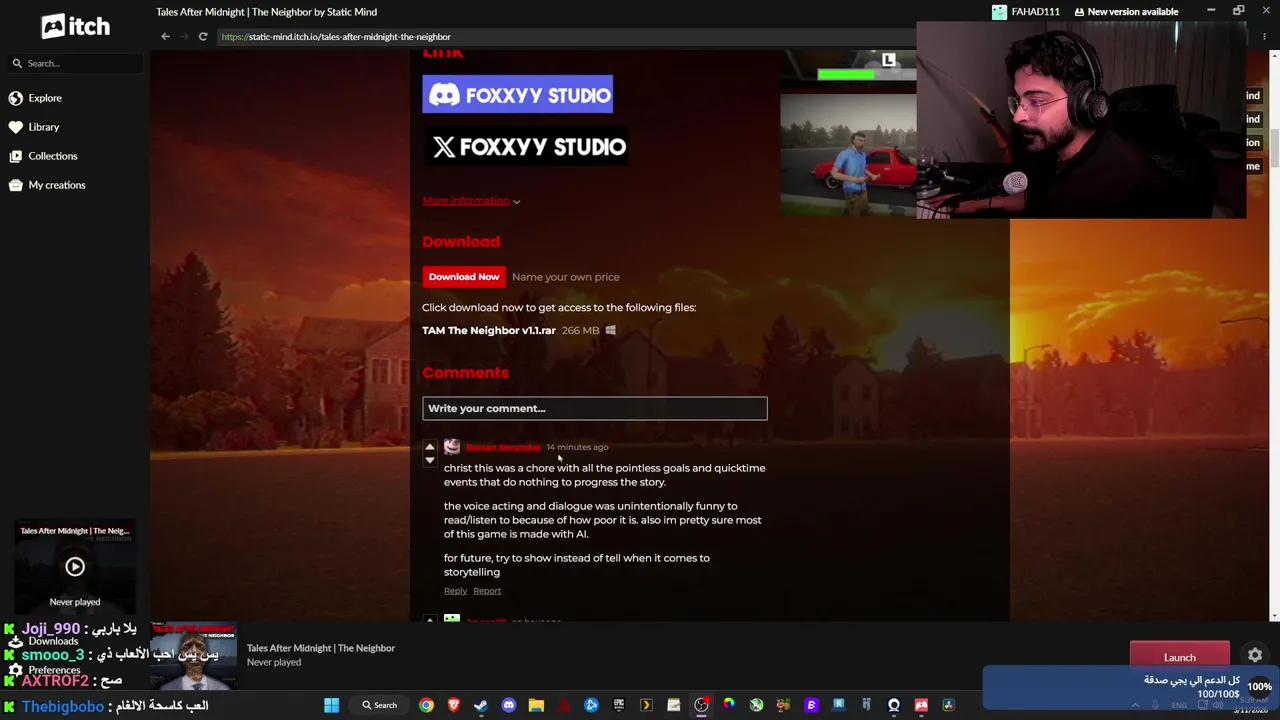The image size is (1280, 720).
Task: Click TAM The Neighbor v1.1.rar filename
Action: point(489,330)
